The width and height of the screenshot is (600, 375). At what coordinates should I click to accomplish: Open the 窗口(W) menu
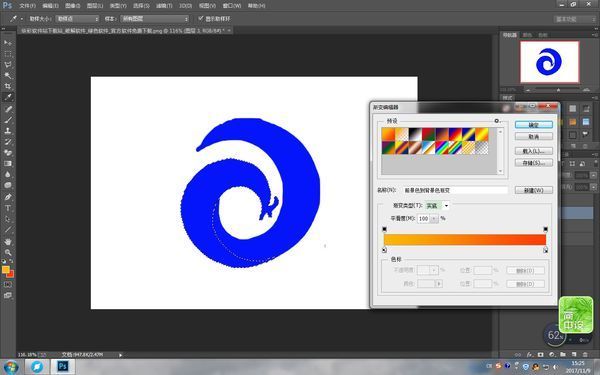[232, 6]
